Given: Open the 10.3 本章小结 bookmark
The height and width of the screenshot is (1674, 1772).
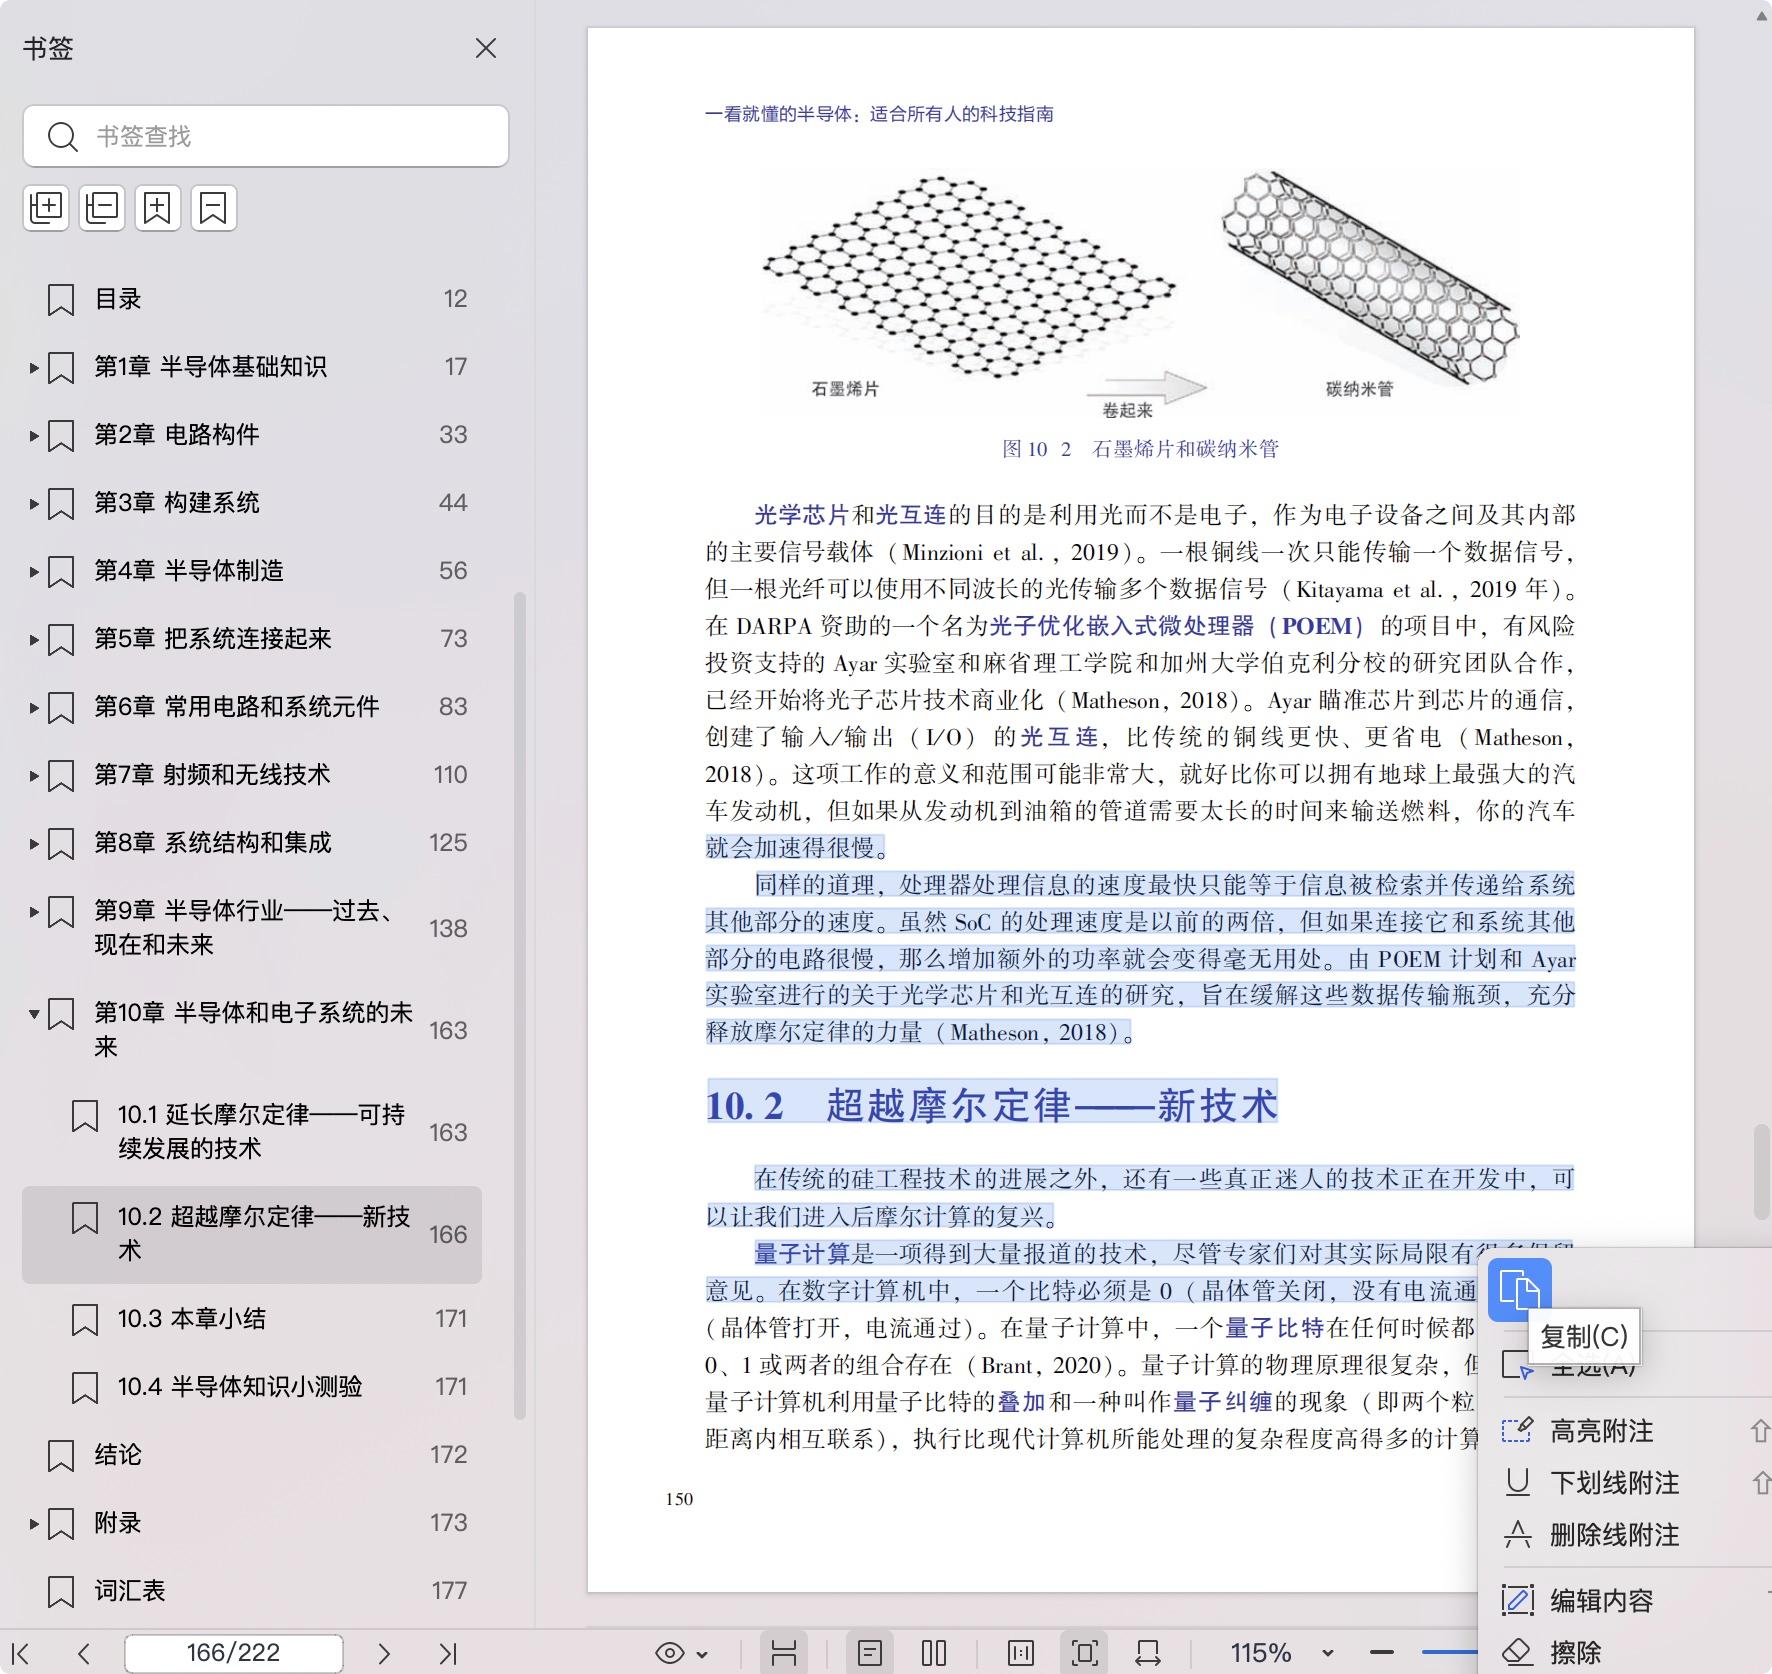Looking at the screenshot, I should pos(192,1319).
